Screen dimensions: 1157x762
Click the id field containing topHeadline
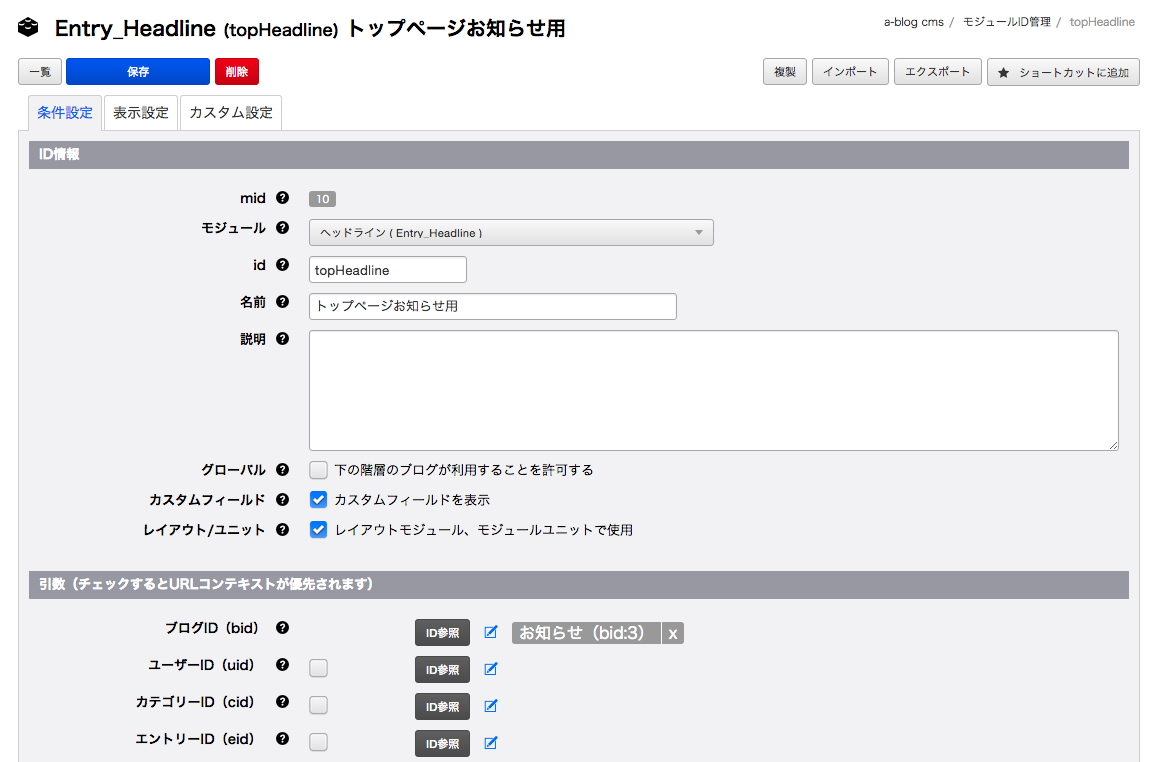(x=387, y=269)
